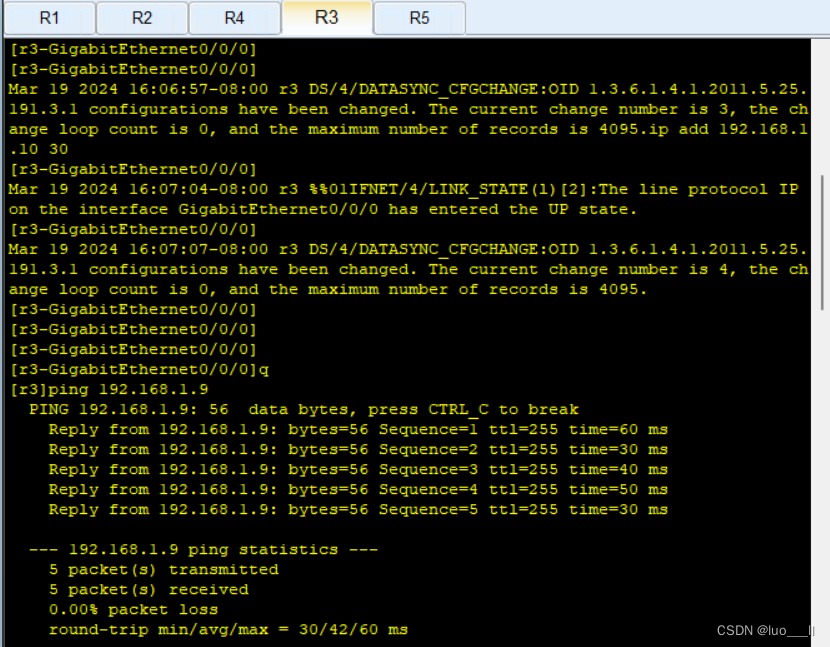Switch to the R2 tab
This screenshot has width=830, height=647.
142,18
